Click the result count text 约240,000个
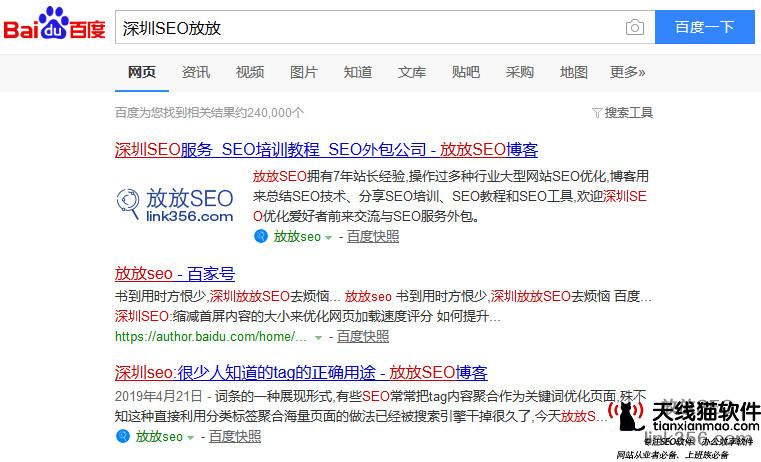Viewport: 761px width, 462px height. pyautogui.click(x=270, y=113)
